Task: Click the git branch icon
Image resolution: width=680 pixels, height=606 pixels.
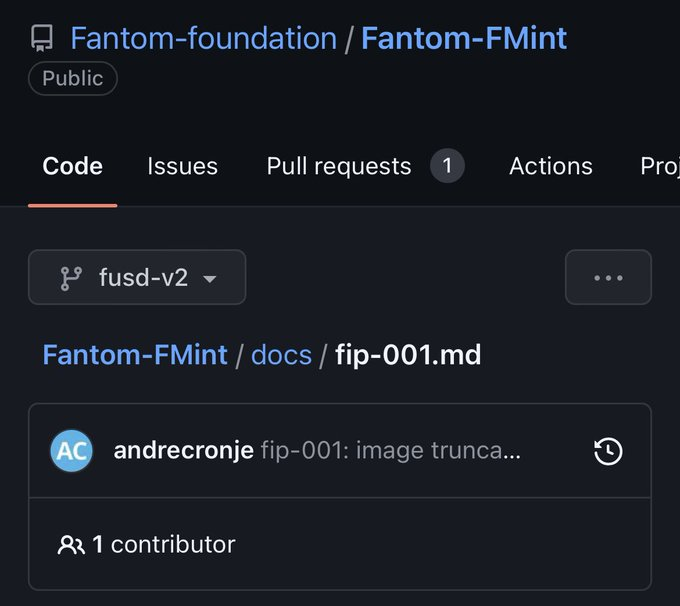Action: pyautogui.click(x=71, y=278)
